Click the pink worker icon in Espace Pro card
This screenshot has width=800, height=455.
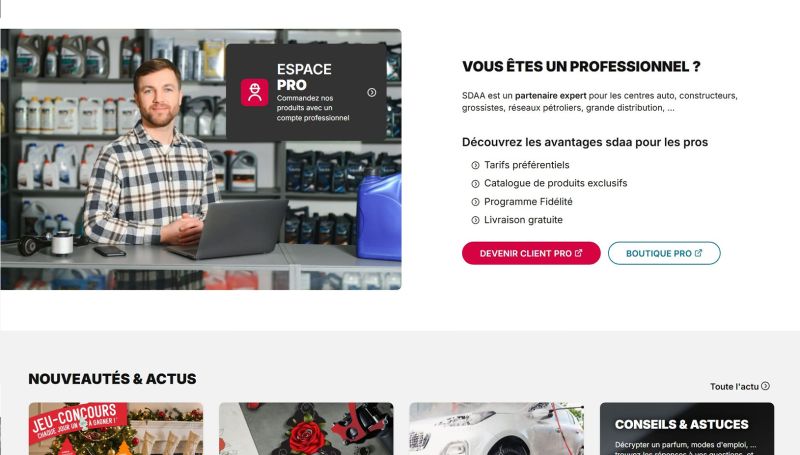[x=255, y=92]
